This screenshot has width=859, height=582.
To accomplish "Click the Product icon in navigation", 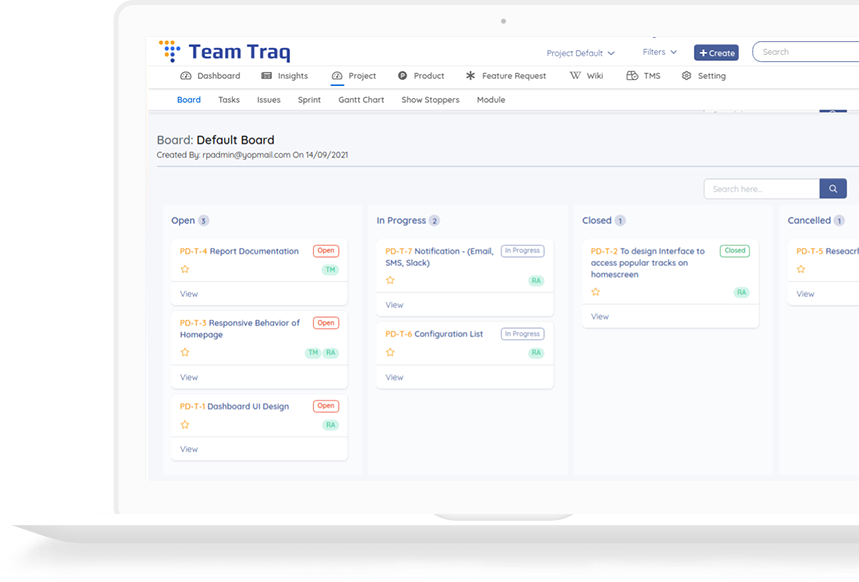I will [403, 76].
